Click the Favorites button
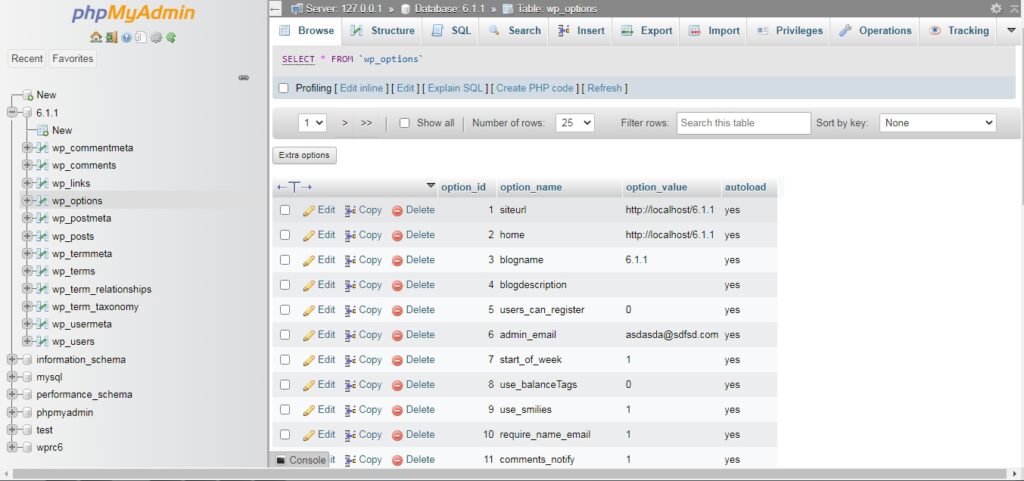 pos(72,59)
